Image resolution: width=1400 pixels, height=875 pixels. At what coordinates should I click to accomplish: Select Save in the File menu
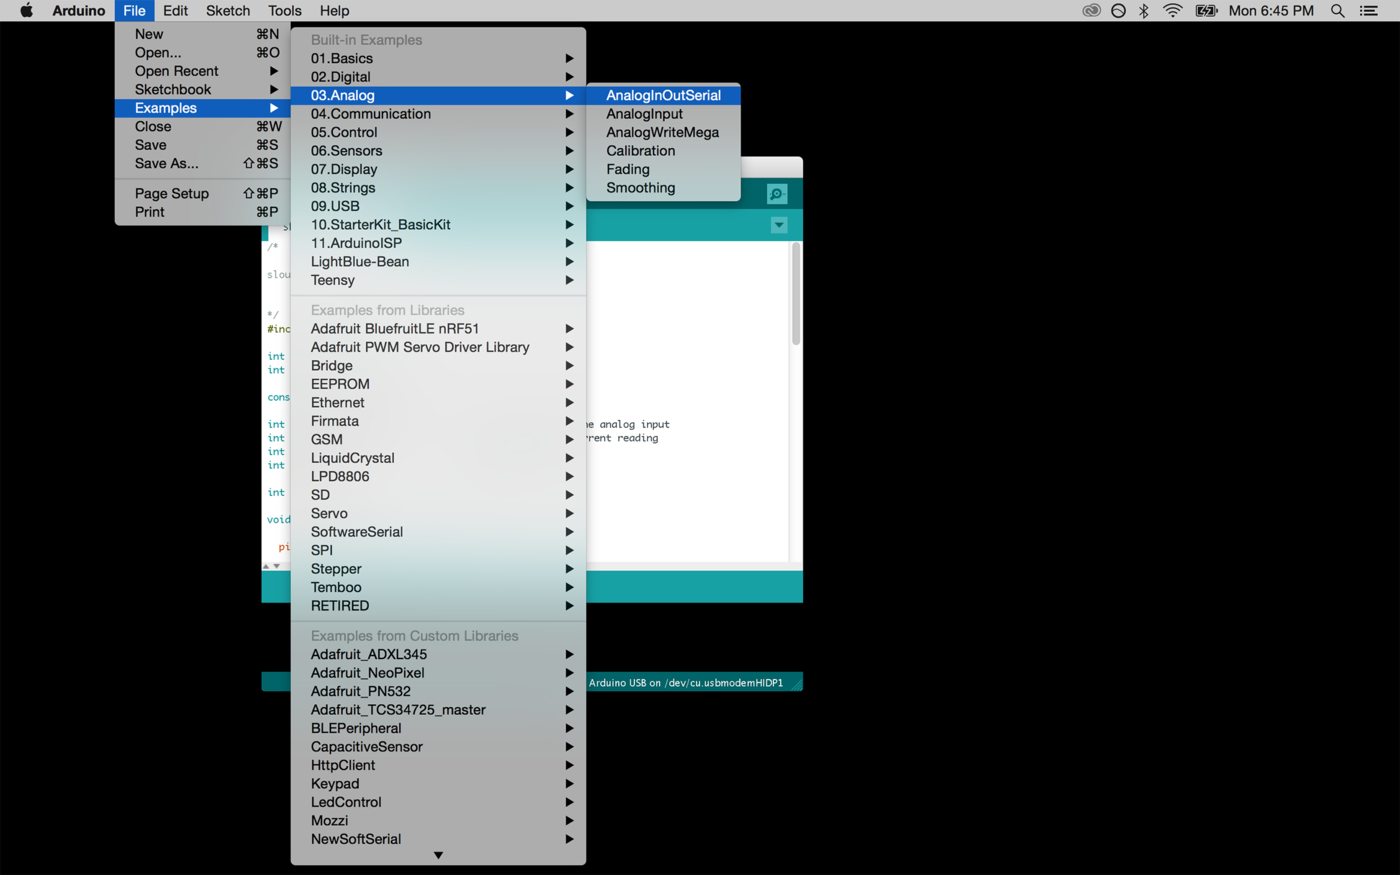203,145
